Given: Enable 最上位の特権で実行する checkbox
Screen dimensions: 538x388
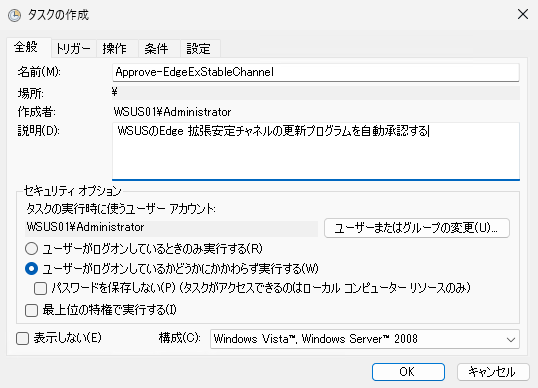Looking at the screenshot, I should pyautogui.click(x=32, y=310).
